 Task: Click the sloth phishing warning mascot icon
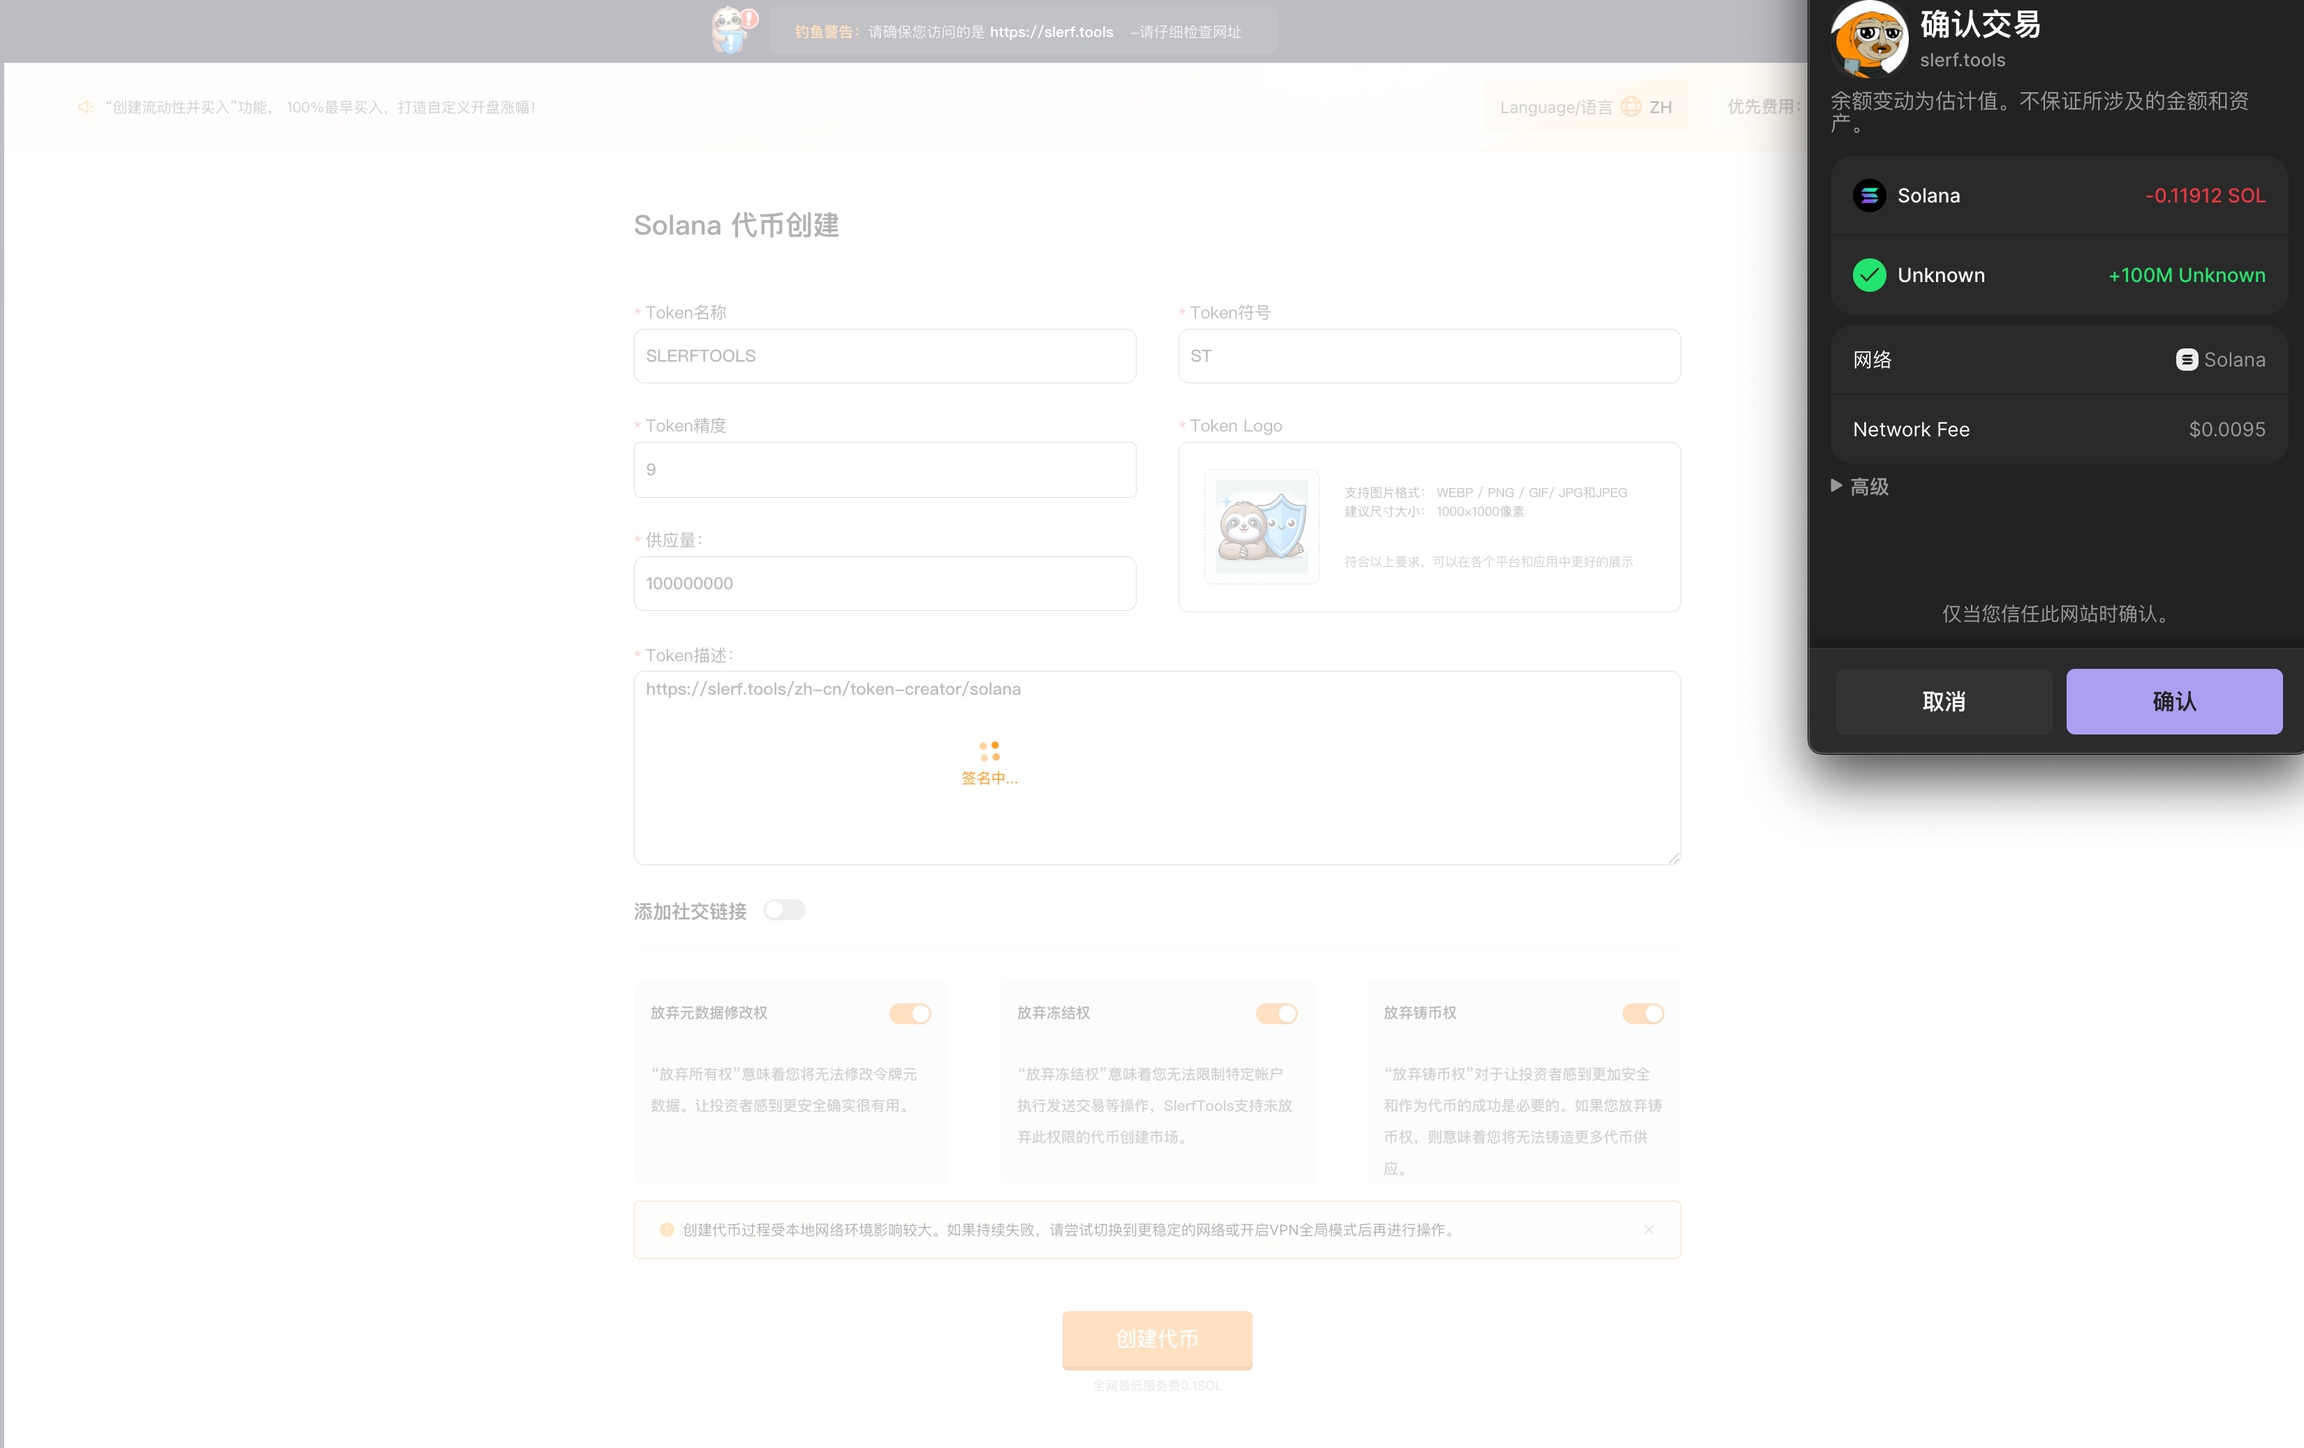click(x=733, y=29)
